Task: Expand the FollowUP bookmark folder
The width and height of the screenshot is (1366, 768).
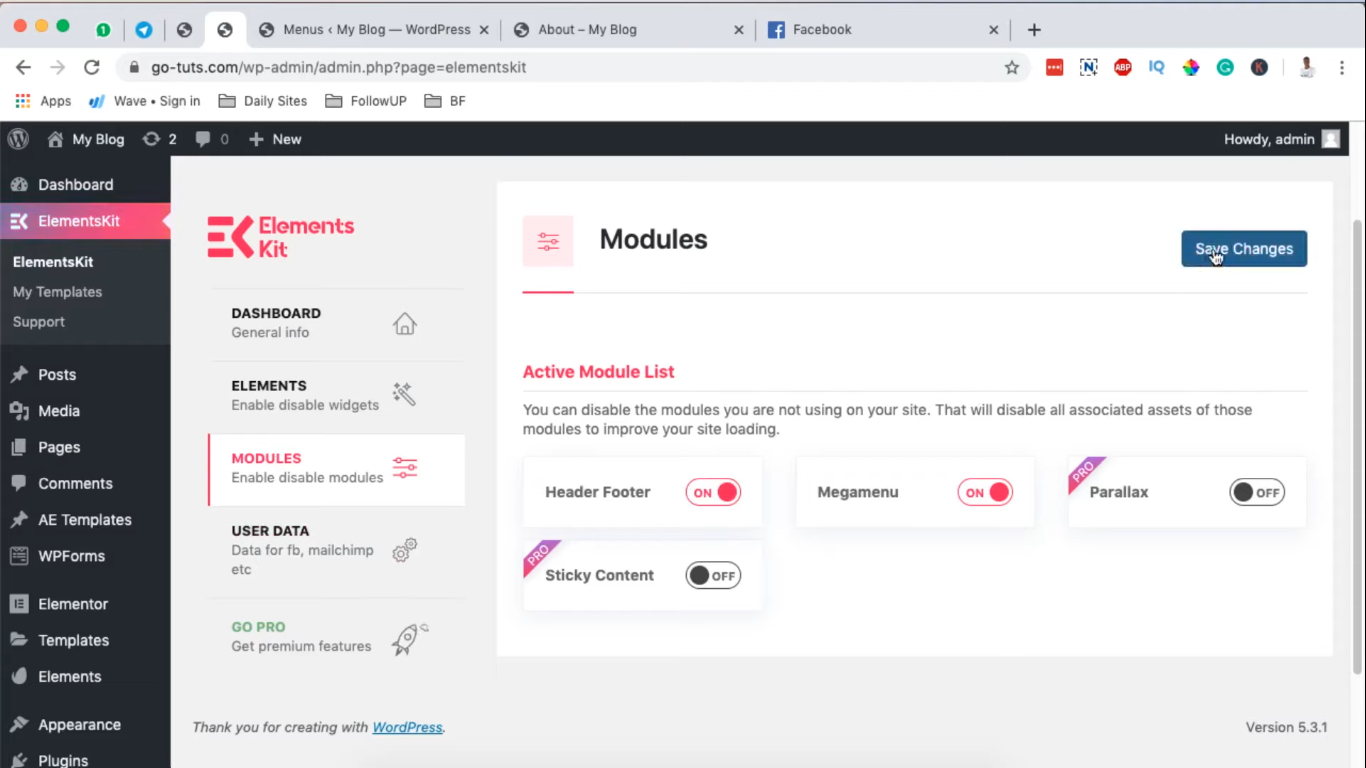Action: click(x=367, y=101)
